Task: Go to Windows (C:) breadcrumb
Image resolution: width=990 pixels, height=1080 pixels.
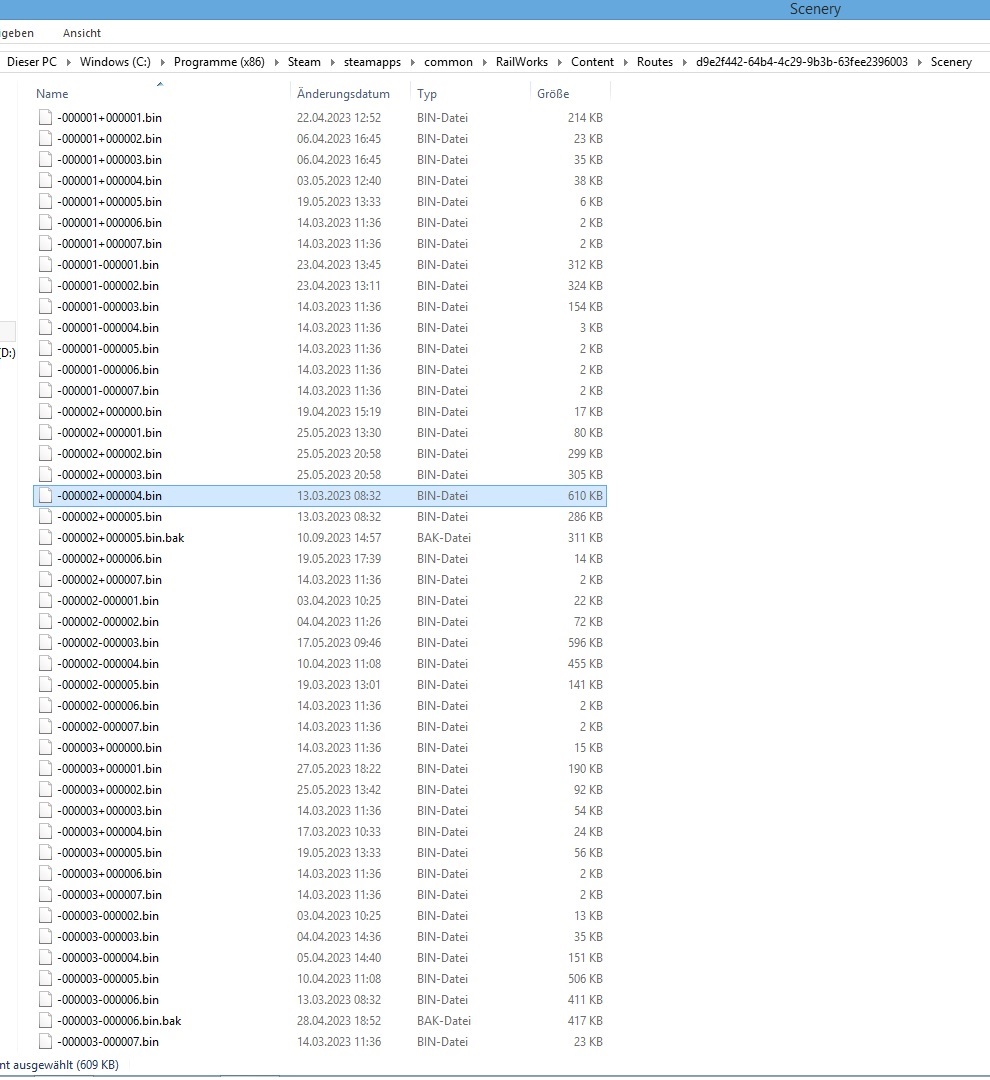Action: point(115,62)
